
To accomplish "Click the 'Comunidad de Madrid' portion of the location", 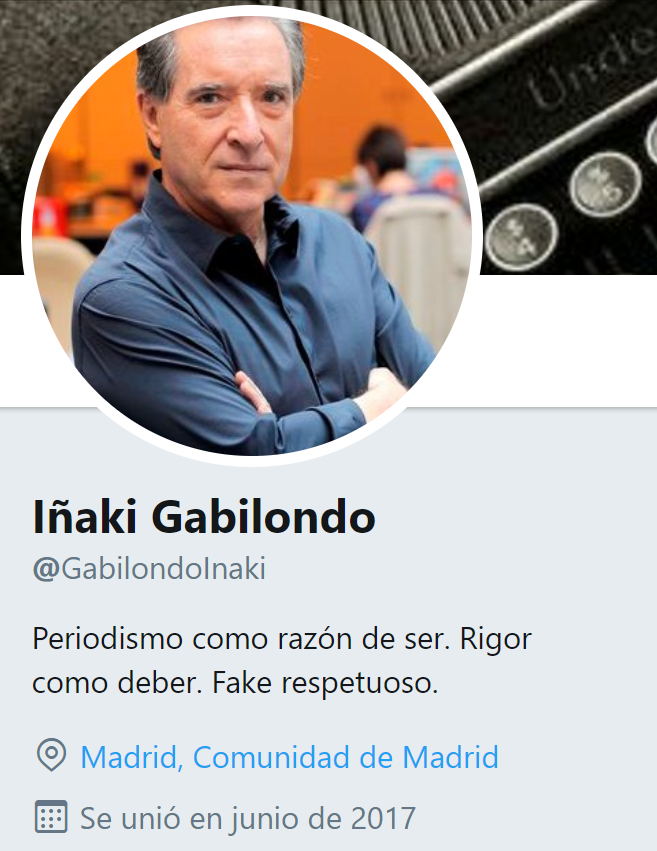I will coord(346,757).
